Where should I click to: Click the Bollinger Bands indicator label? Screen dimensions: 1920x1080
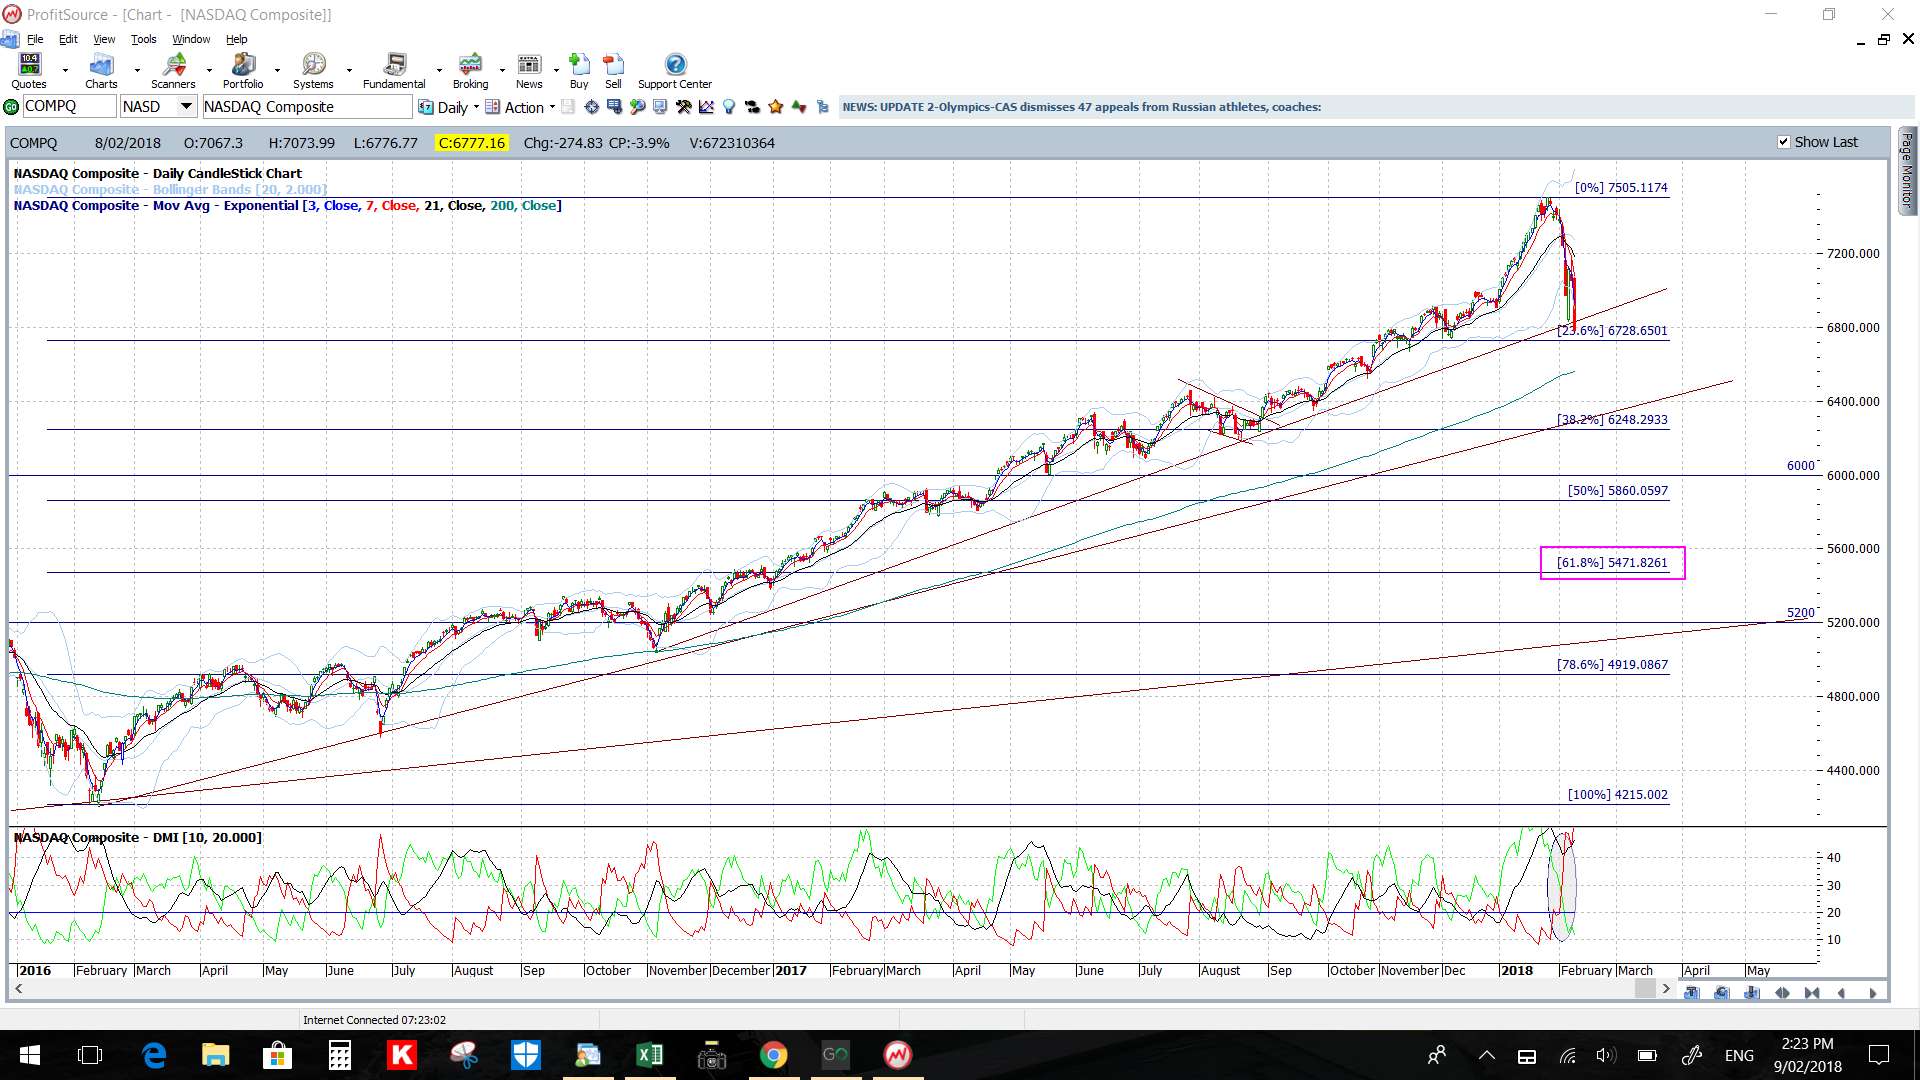point(170,190)
